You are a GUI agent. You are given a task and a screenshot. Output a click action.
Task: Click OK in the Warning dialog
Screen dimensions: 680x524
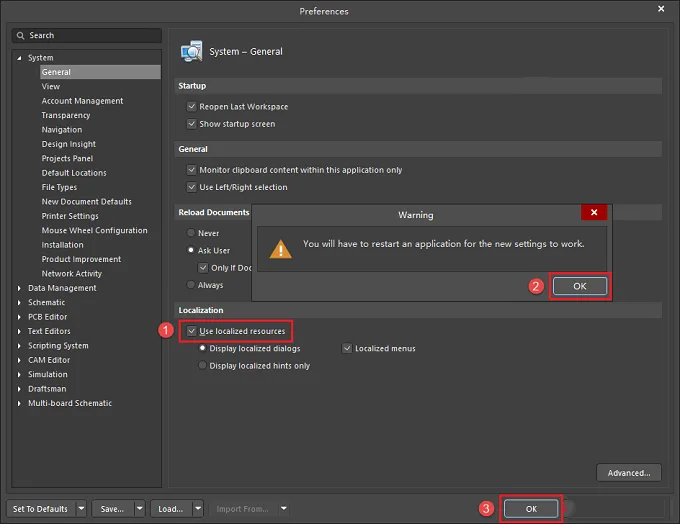580,286
